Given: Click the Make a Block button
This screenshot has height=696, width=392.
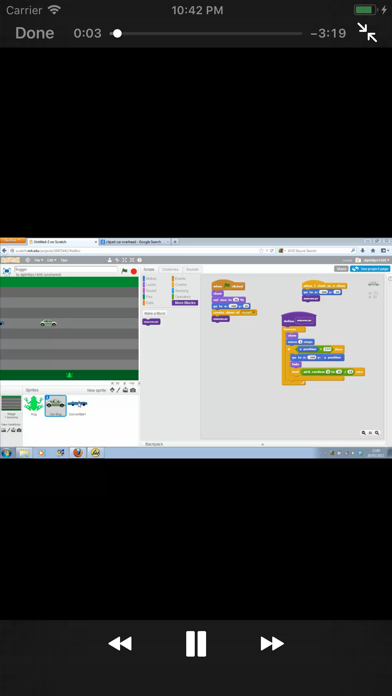Looking at the screenshot, I should [x=154, y=313].
